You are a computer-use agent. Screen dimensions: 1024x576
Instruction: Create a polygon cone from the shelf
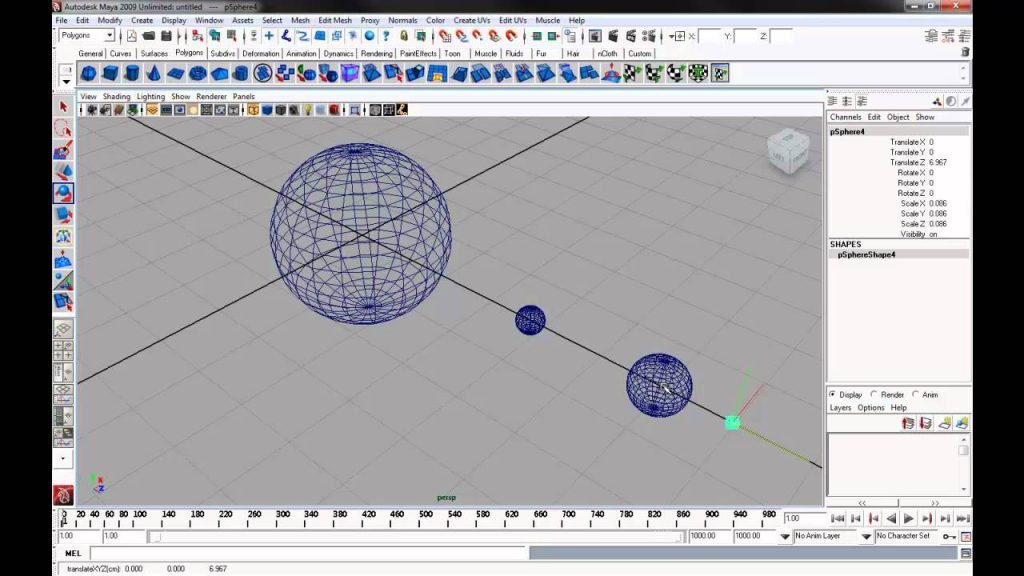(153, 73)
